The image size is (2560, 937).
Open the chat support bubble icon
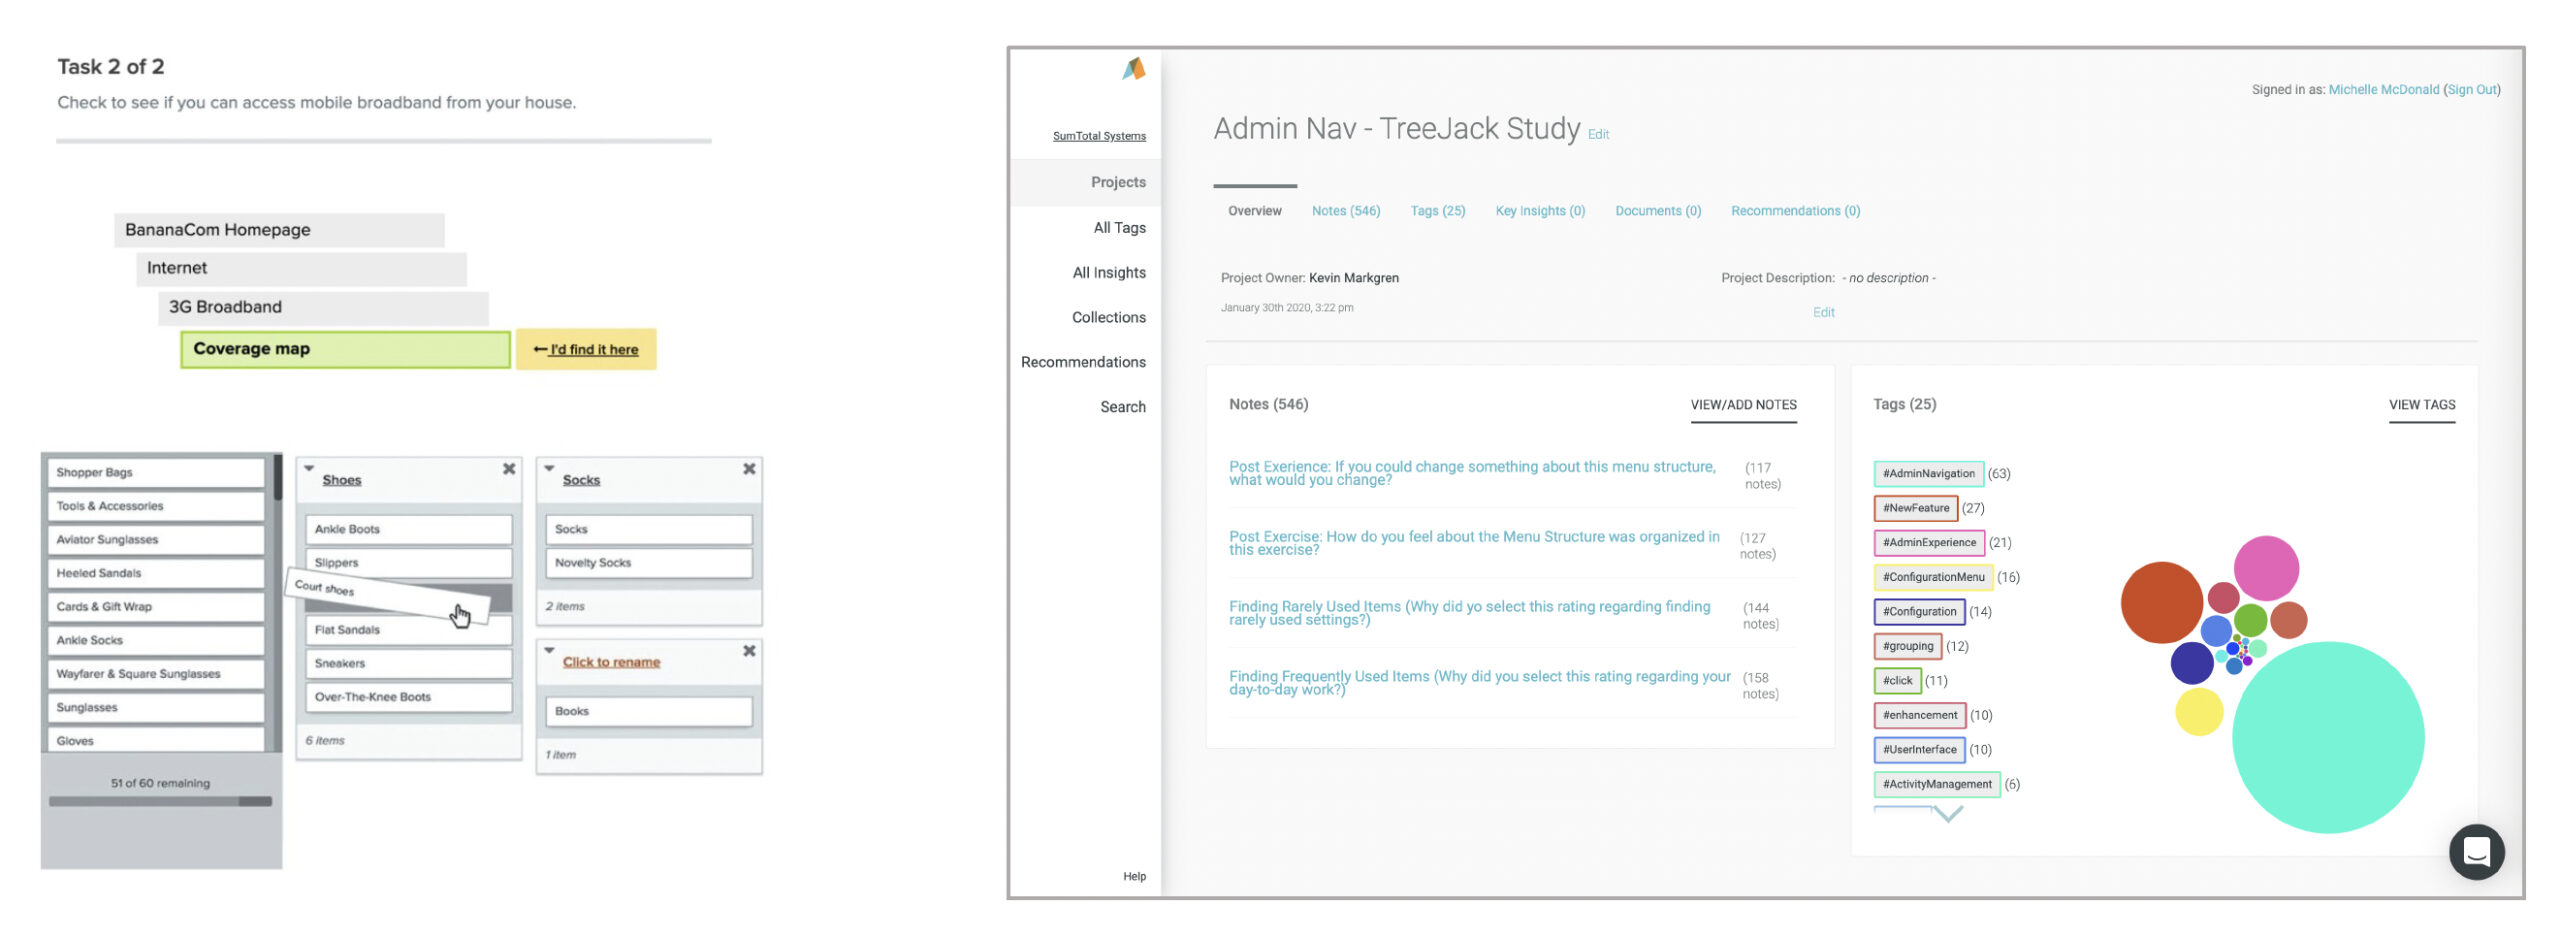(2474, 851)
